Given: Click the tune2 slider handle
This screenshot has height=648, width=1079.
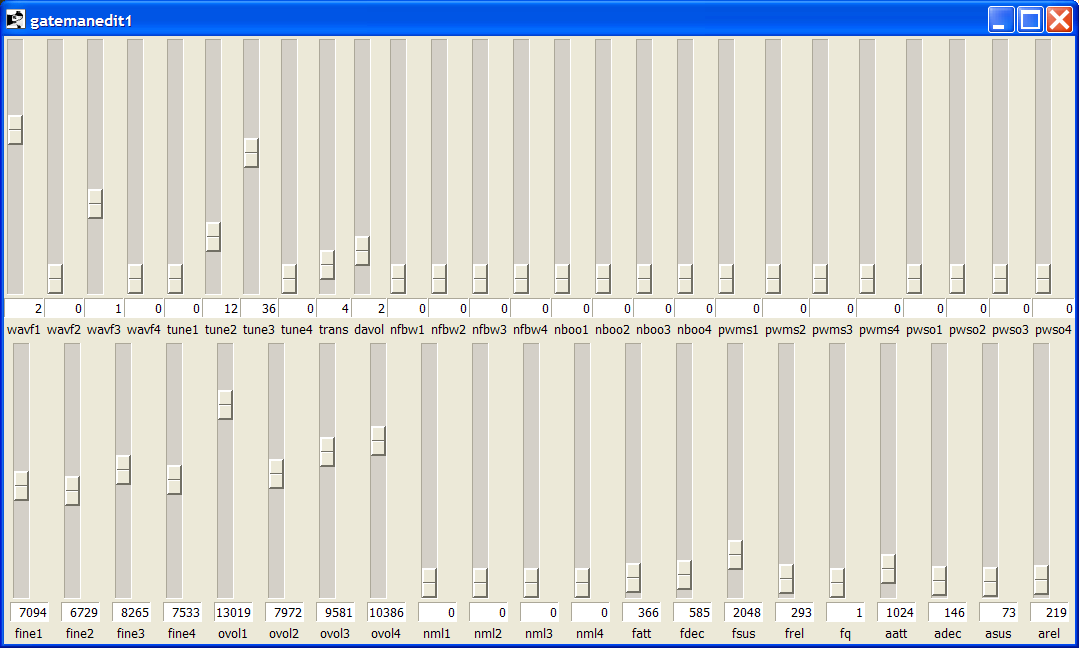Looking at the screenshot, I should click(213, 237).
